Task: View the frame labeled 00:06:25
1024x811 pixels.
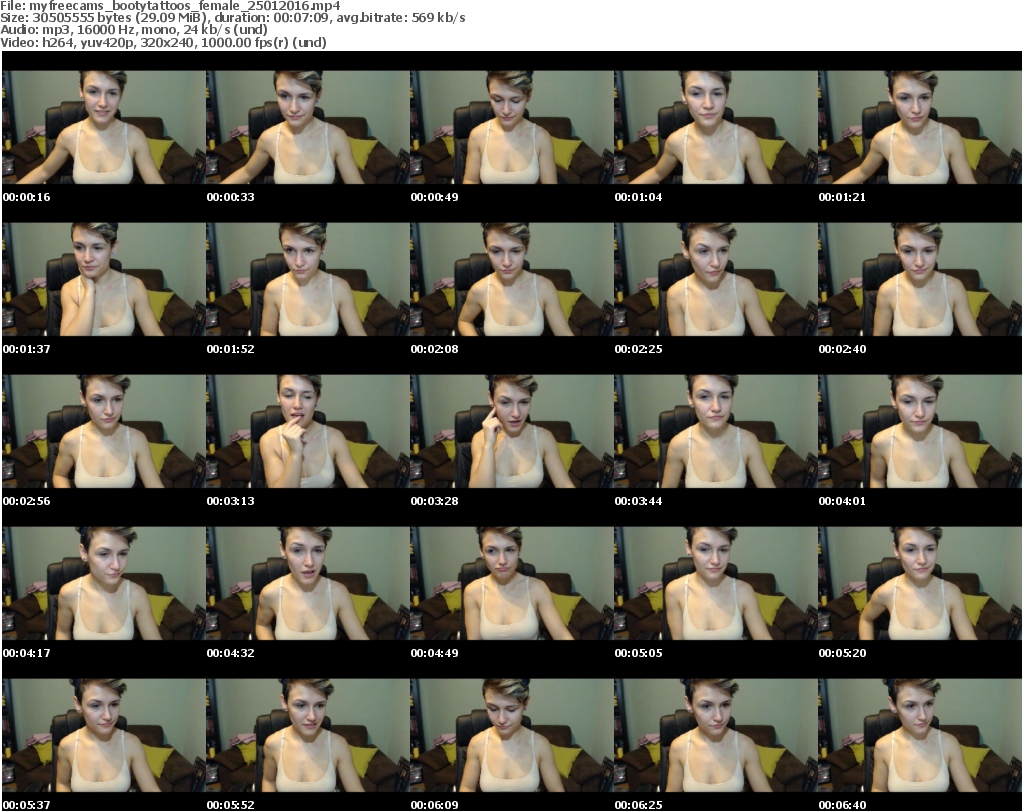Action: [716, 736]
